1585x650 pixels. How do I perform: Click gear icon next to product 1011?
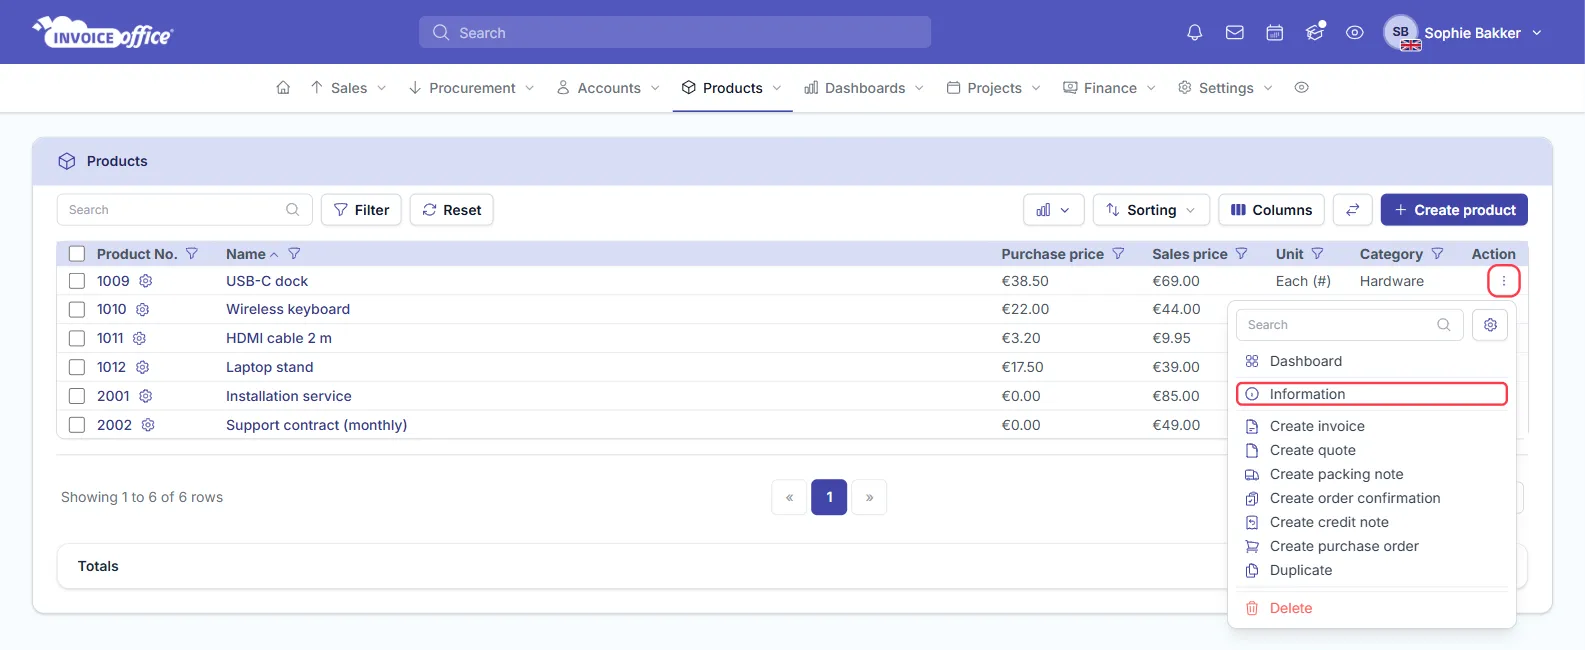[x=139, y=339]
